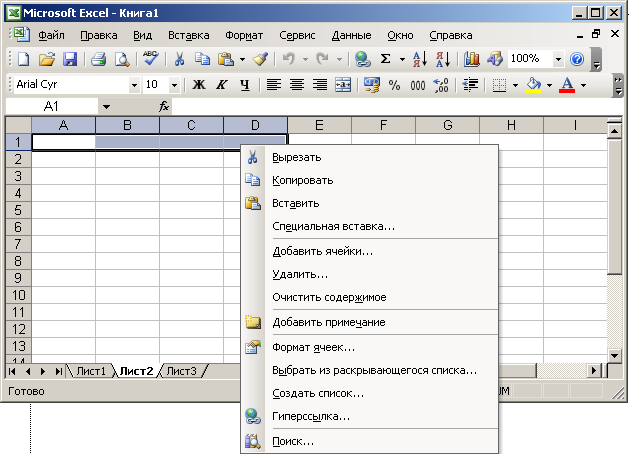This screenshot has height=454, width=629.
Task: Open the Arial Cyr font name dropdown
Action: click(x=134, y=85)
